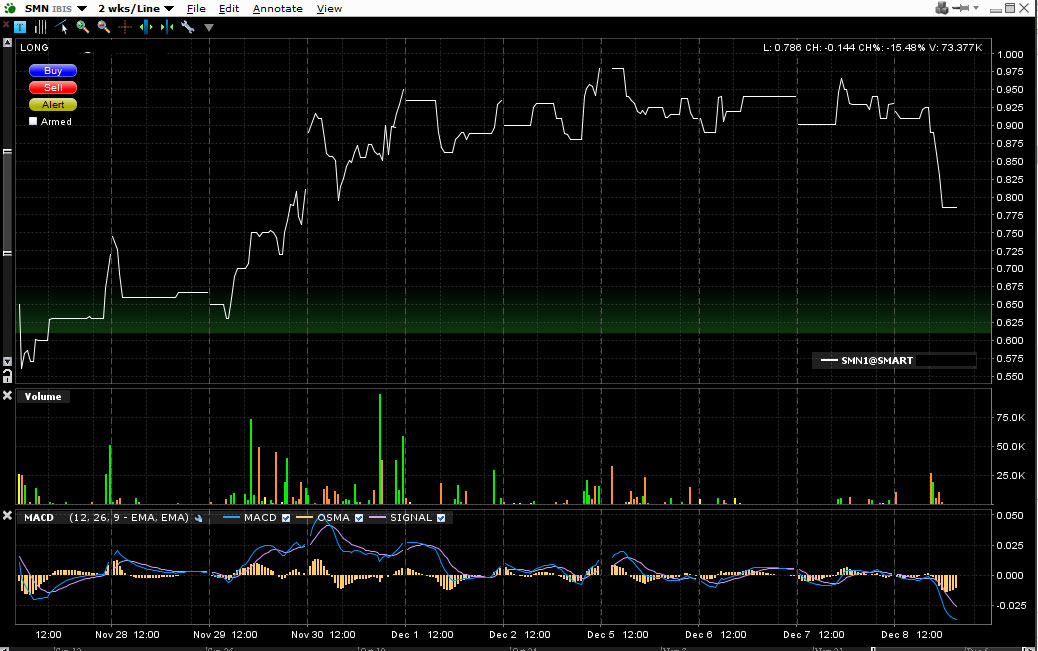
Task: Click the gray cubes grouping icon
Action: point(941,8)
